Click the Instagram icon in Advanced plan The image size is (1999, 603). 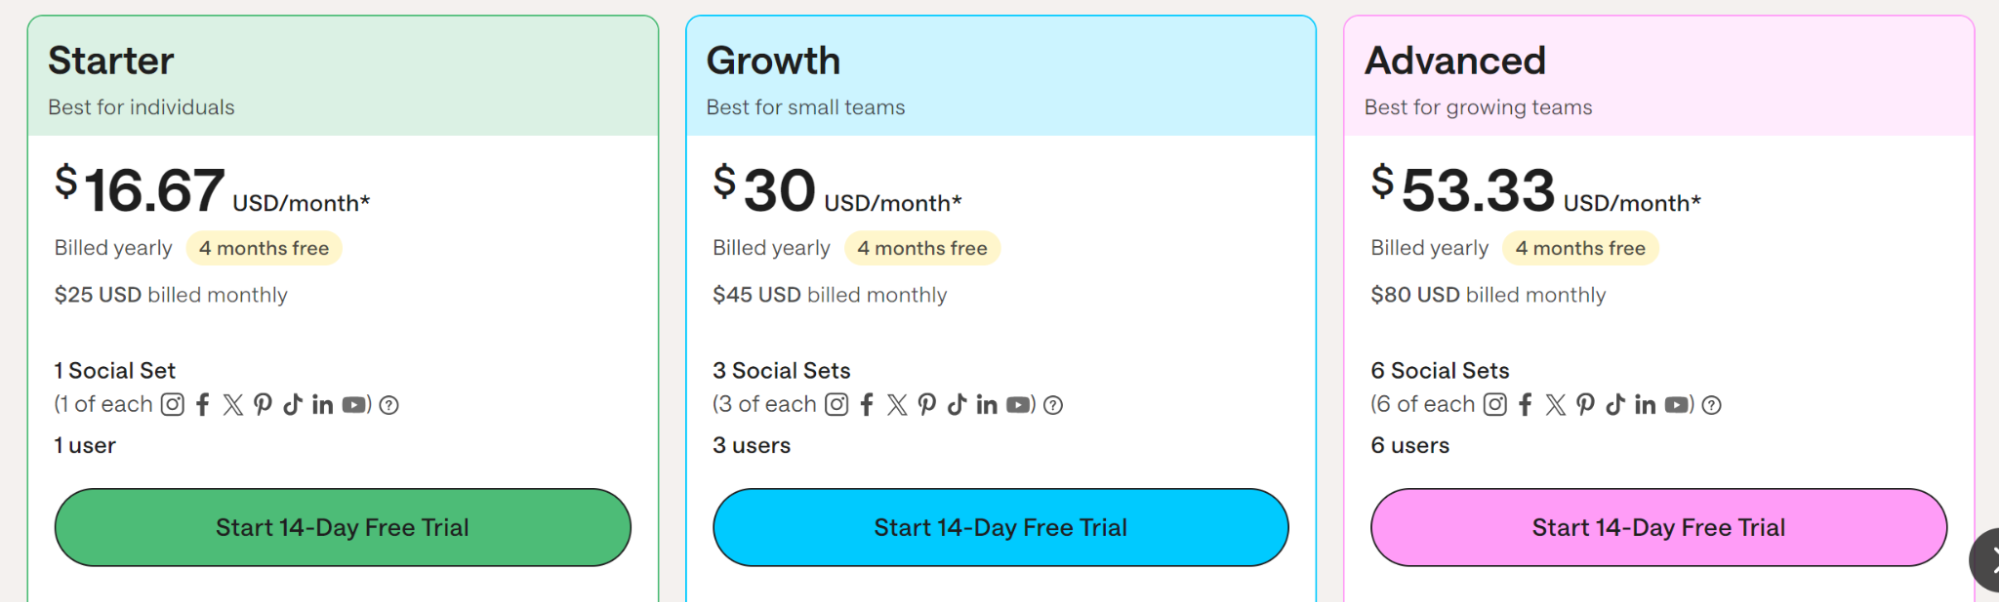(x=1495, y=404)
